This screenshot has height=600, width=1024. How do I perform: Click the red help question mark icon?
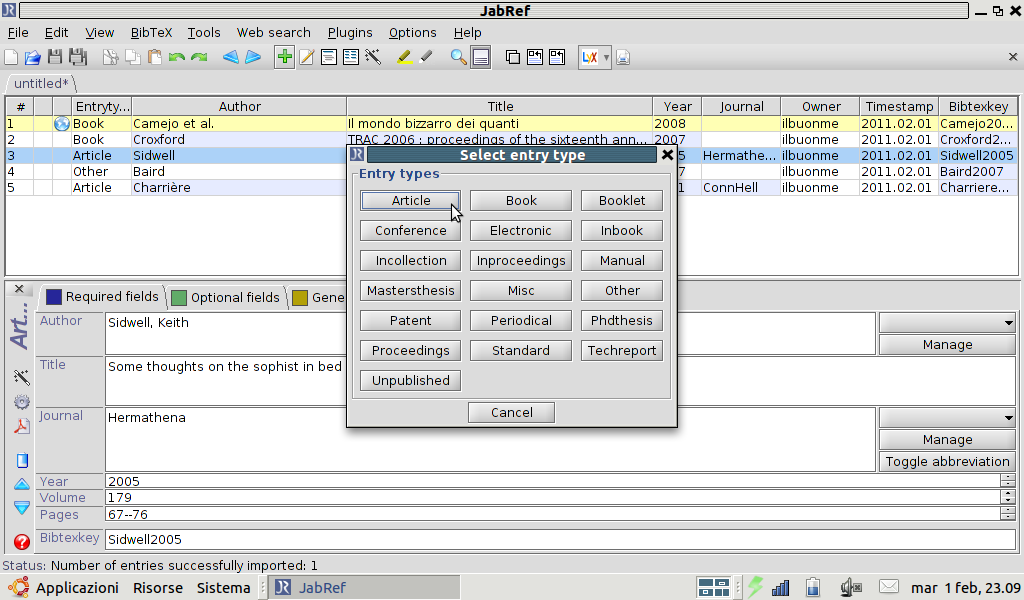tap(22, 542)
